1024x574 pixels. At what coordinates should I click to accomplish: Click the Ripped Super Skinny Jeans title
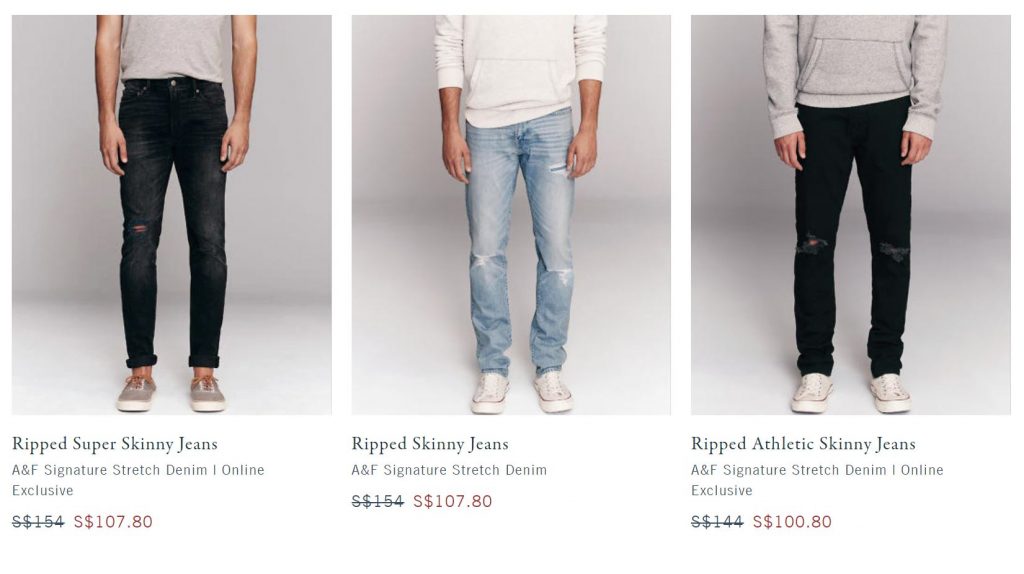pyautogui.click(x=115, y=444)
